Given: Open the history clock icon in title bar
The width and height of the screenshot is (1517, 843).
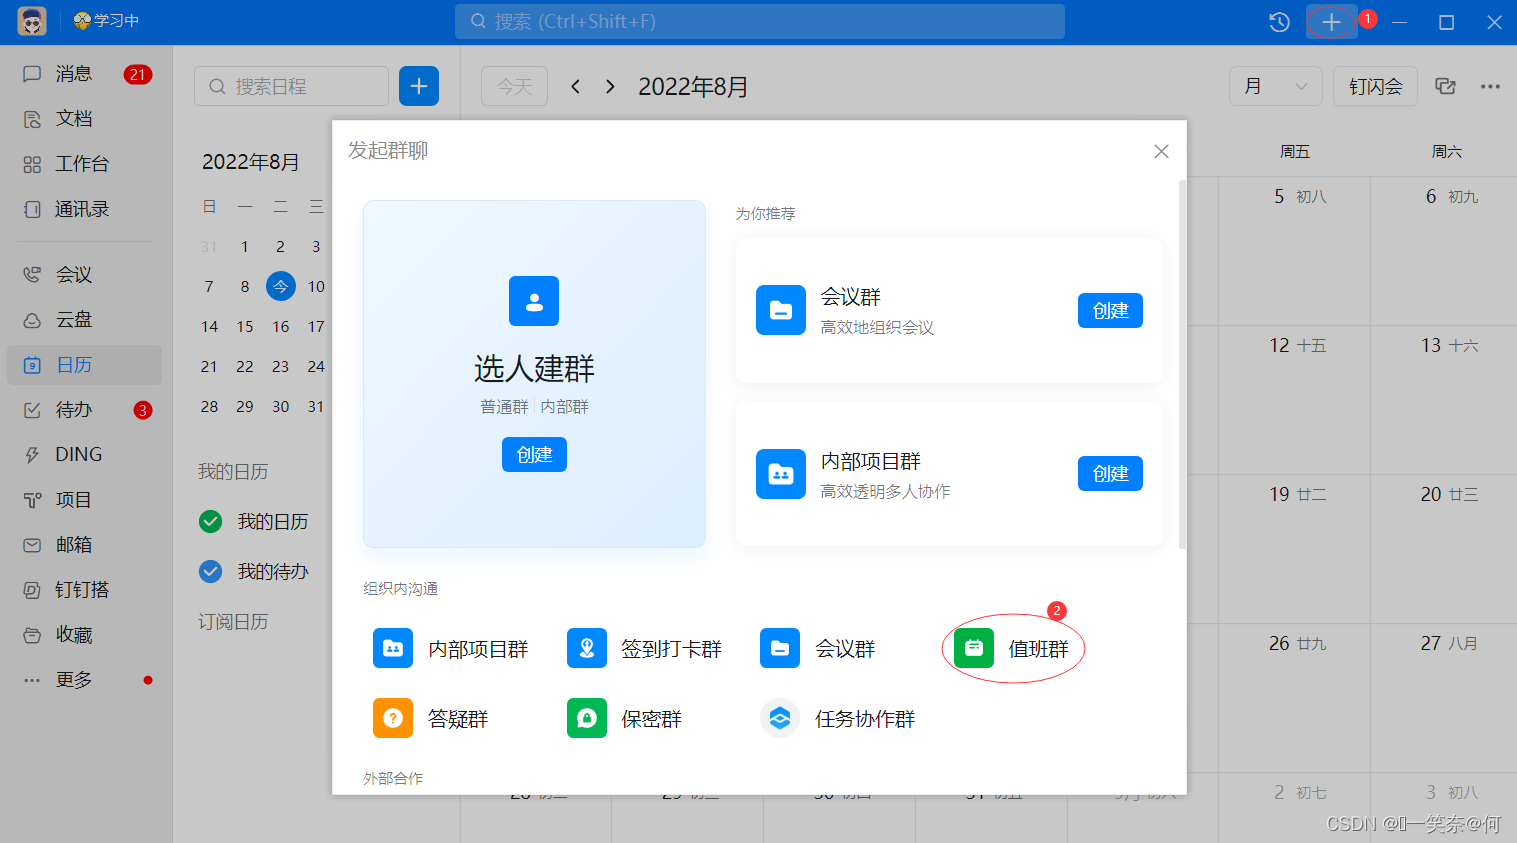Looking at the screenshot, I should click(x=1279, y=22).
